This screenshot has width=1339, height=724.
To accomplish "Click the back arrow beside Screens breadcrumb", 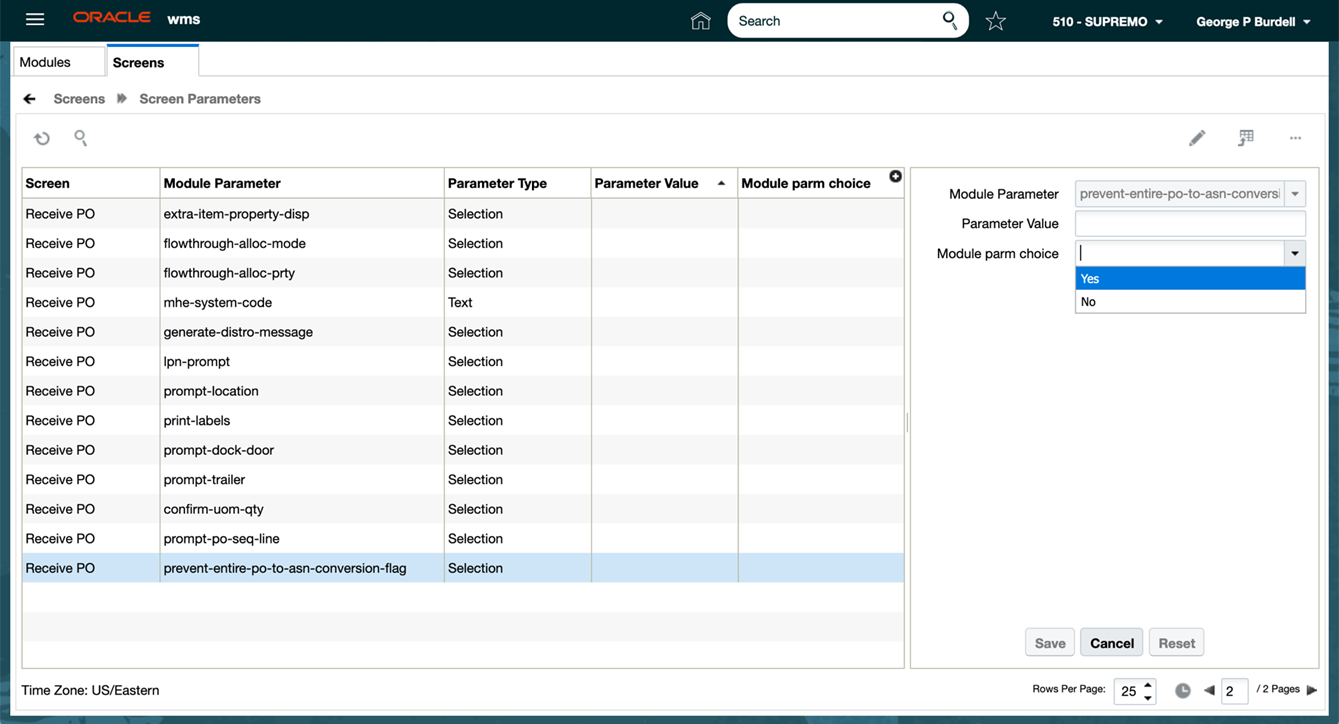I will pyautogui.click(x=29, y=99).
